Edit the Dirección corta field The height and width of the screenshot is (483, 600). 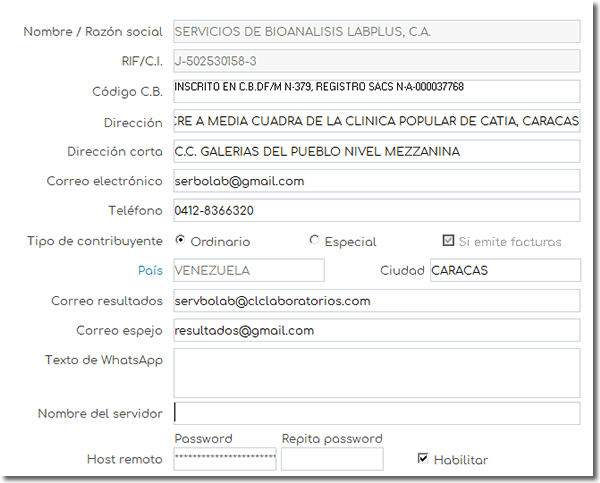pos(376,152)
